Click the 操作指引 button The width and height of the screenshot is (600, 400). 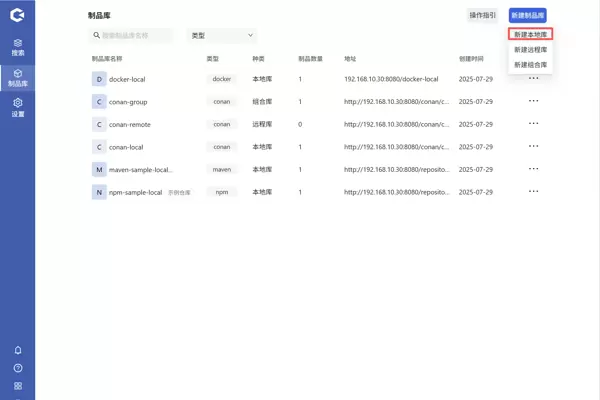click(482, 15)
